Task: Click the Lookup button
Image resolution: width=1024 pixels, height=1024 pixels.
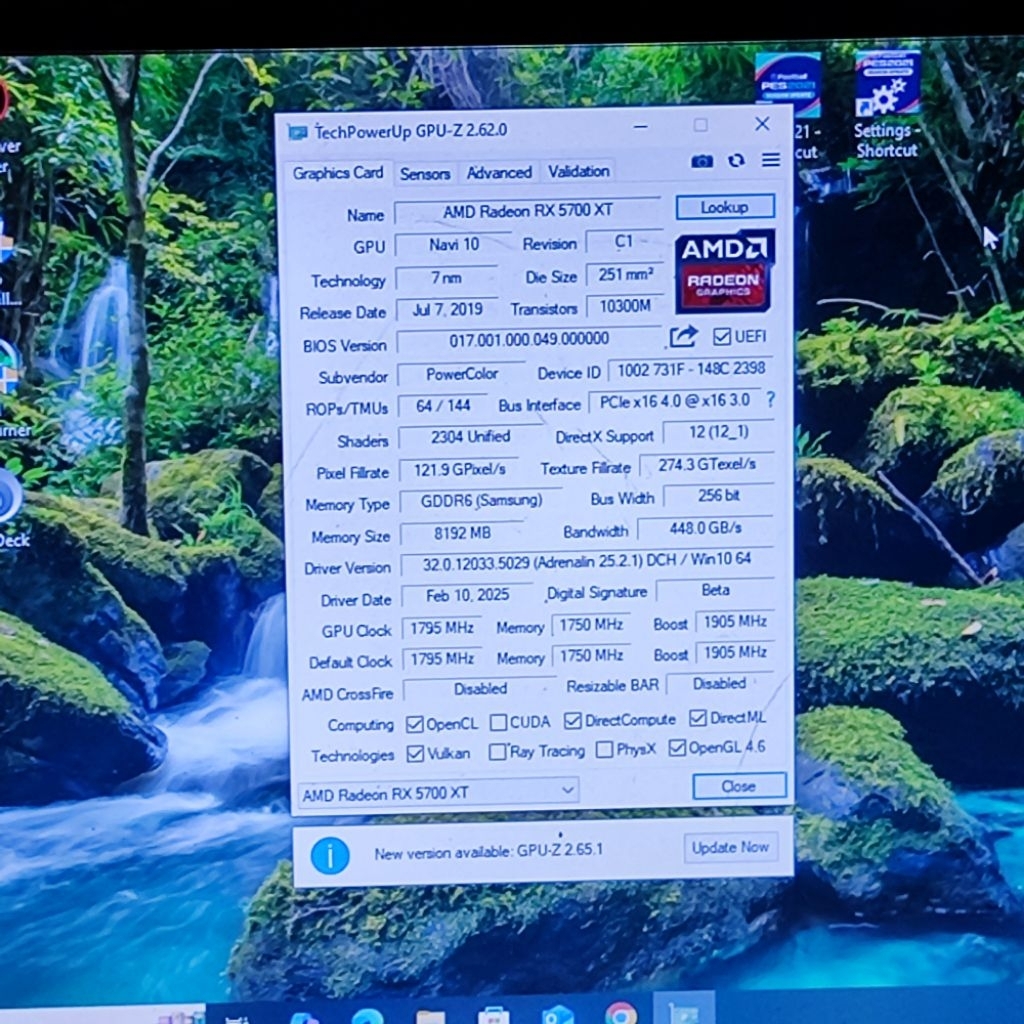Action: click(x=725, y=207)
